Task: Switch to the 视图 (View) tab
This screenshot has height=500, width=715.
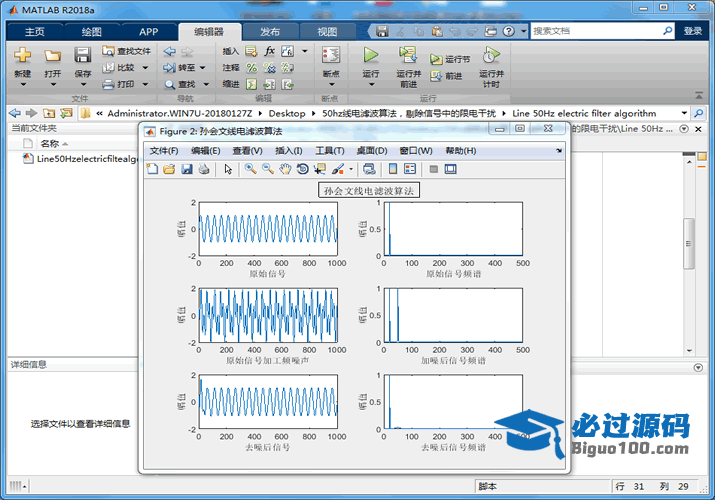Action: (x=327, y=31)
